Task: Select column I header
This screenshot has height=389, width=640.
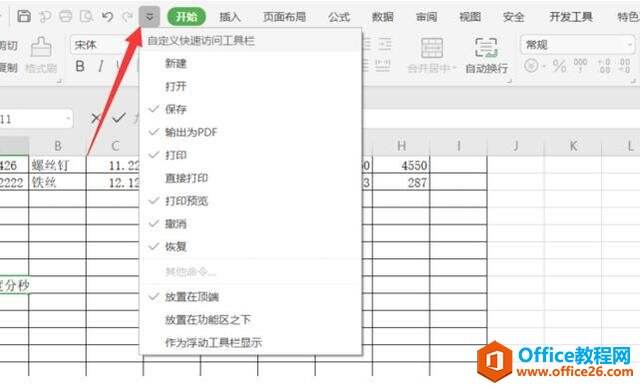Action: 458,146
